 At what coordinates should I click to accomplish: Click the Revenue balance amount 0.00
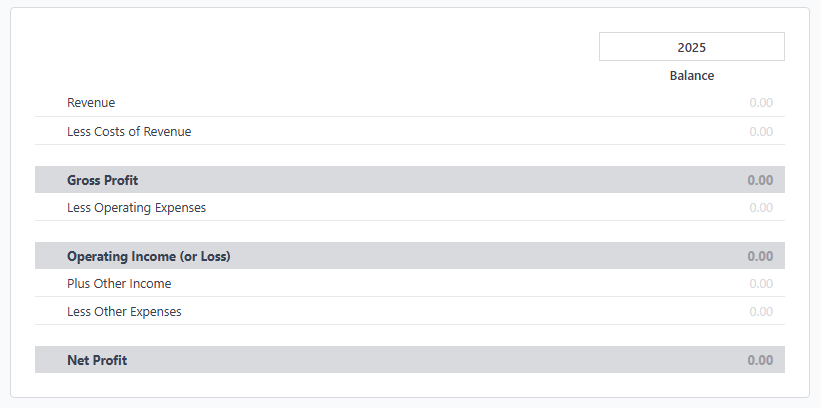point(761,103)
